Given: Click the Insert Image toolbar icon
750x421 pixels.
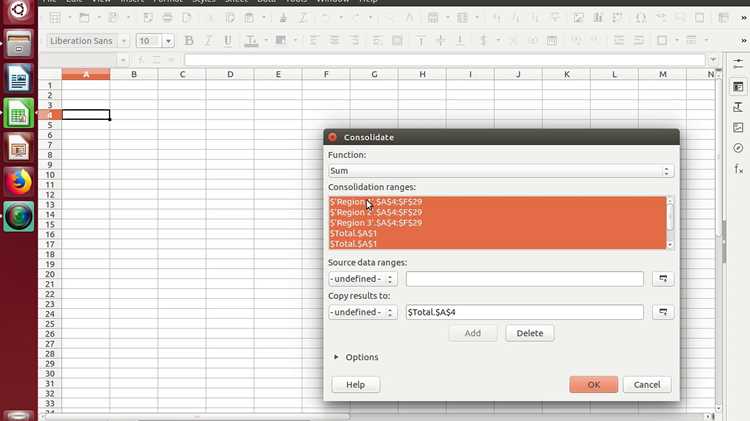Looking at the screenshot, I should click(578, 18).
